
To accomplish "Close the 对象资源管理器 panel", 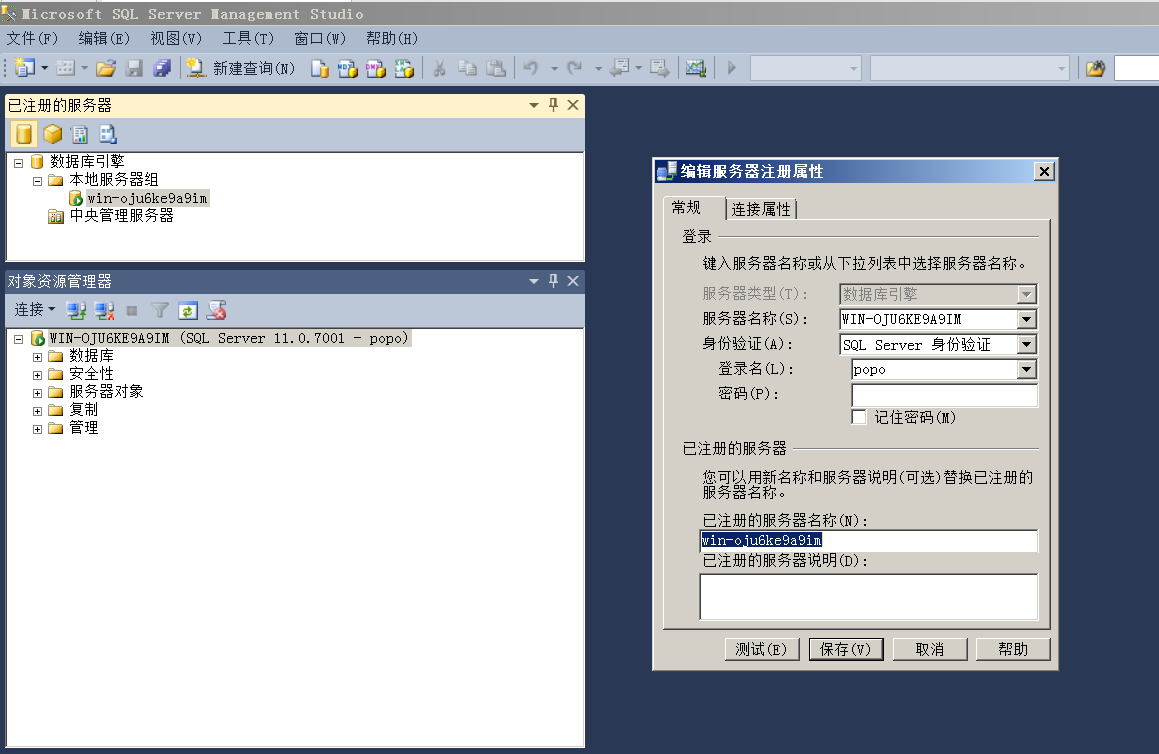I will 573,281.
